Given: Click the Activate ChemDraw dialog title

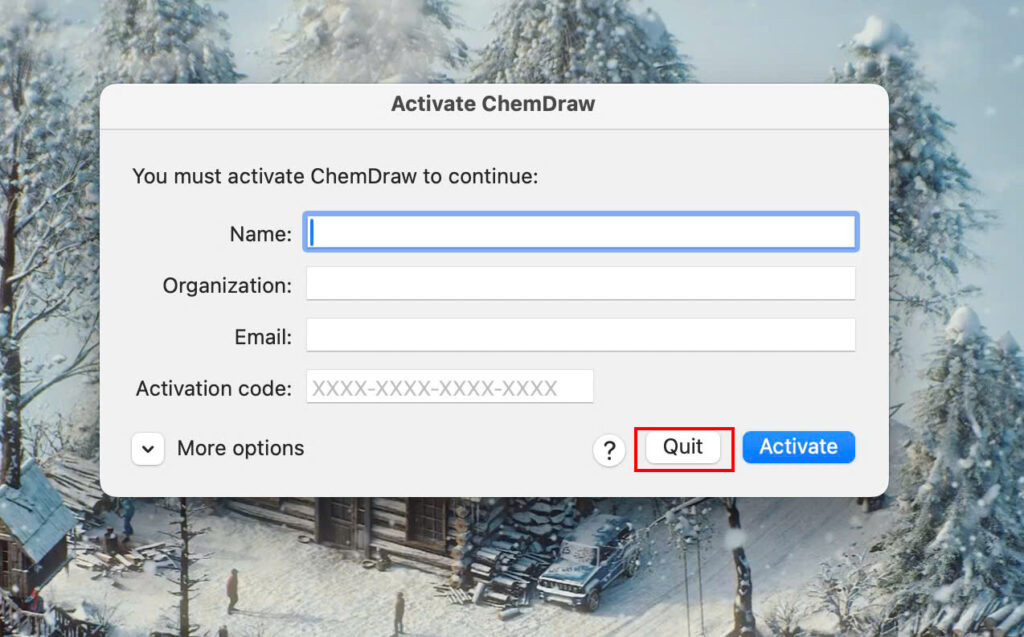Looking at the screenshot, I should (493, 104).
